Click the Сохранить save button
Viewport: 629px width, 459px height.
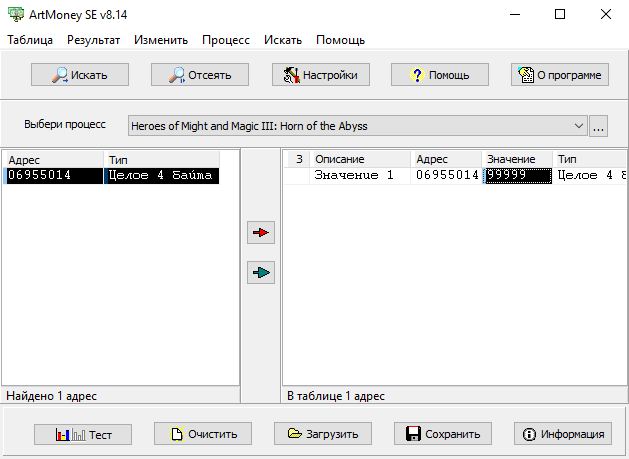(x=443, y=434)
